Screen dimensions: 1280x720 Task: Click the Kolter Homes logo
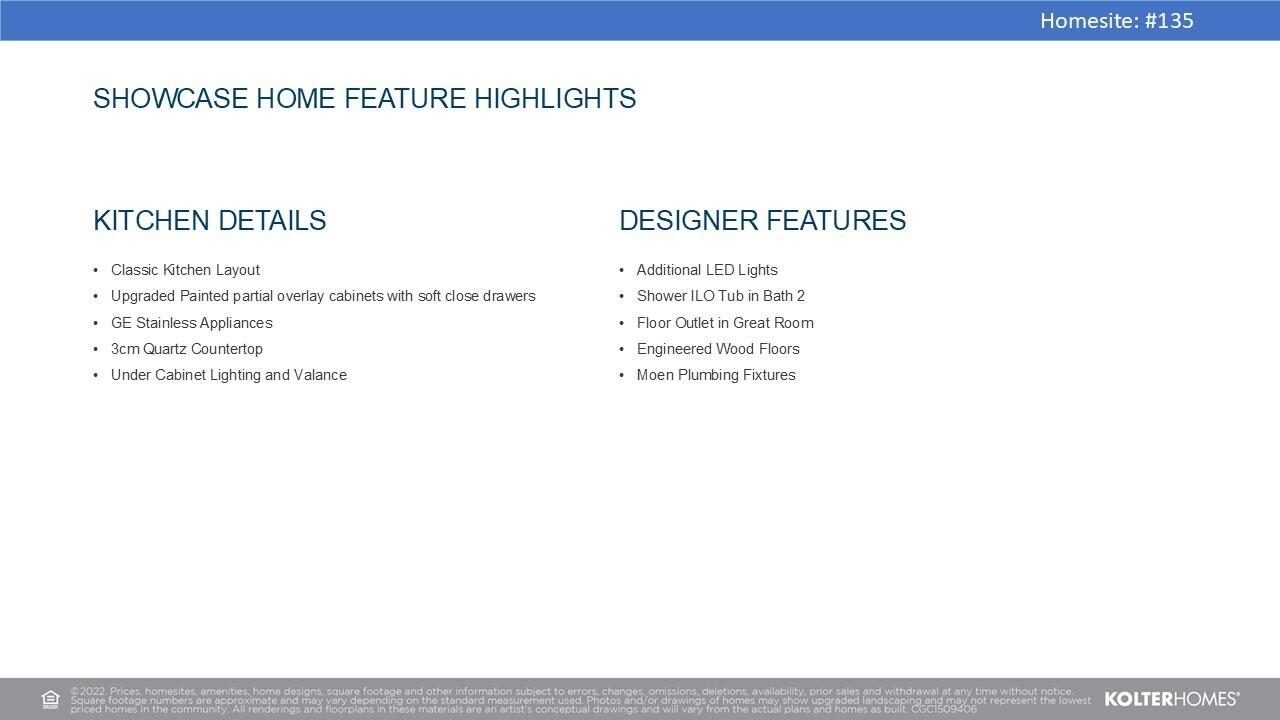(1171, 699)
